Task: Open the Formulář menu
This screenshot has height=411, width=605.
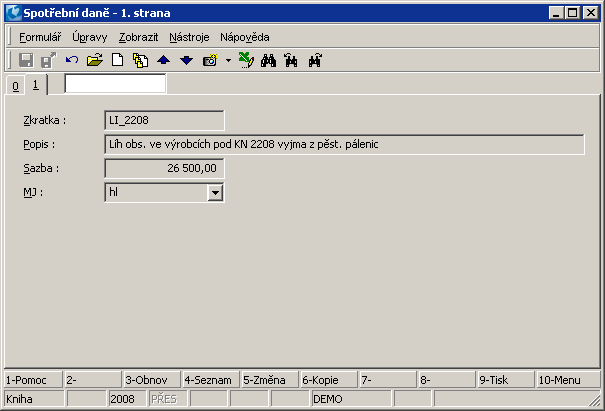Action: [40, 37]
